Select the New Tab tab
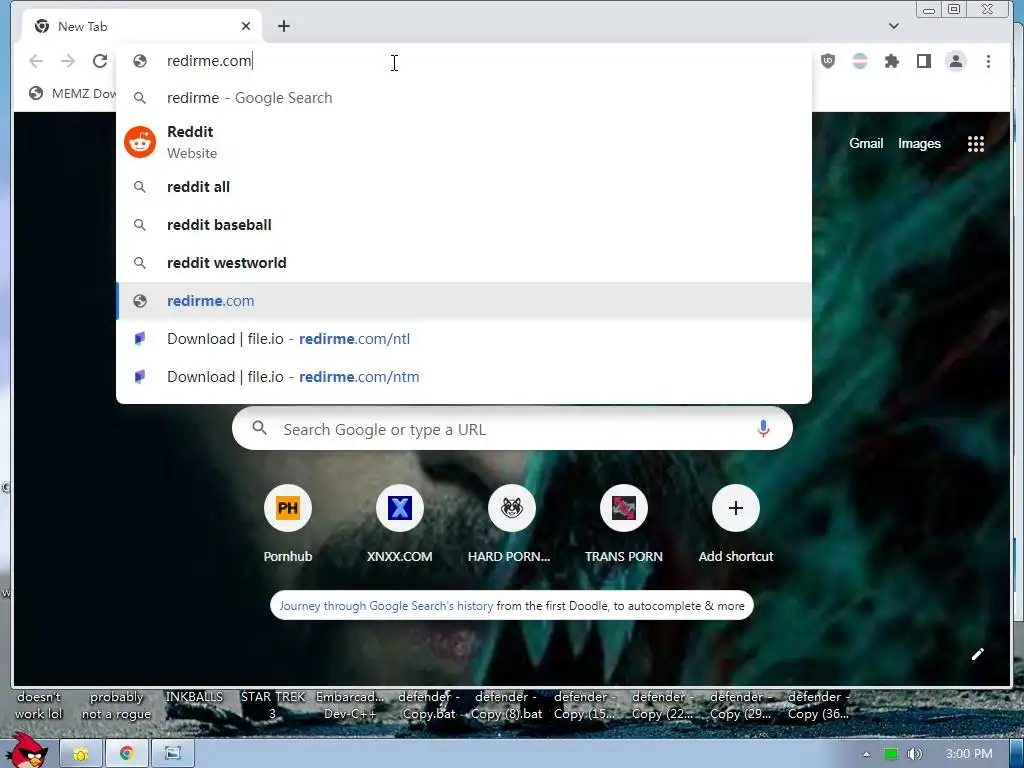 [x=142, y=27]
